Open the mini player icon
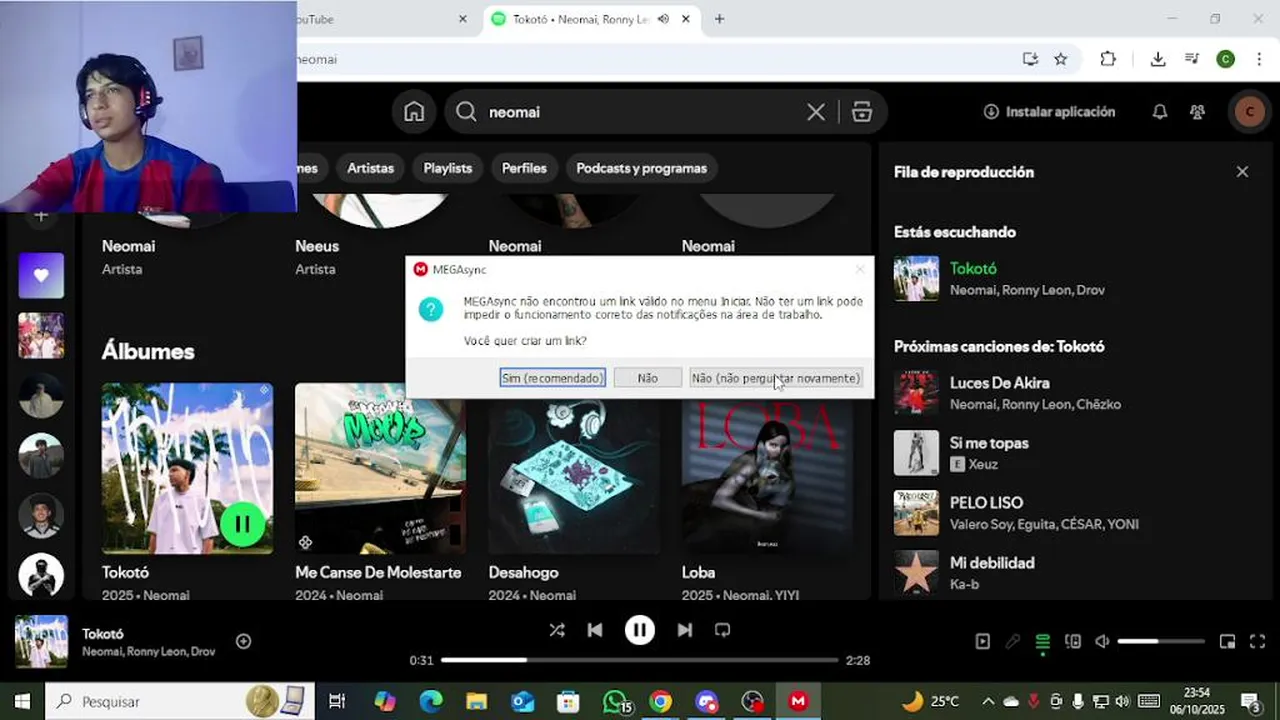The image size is (1280, 720). (x=1228, y=642)
